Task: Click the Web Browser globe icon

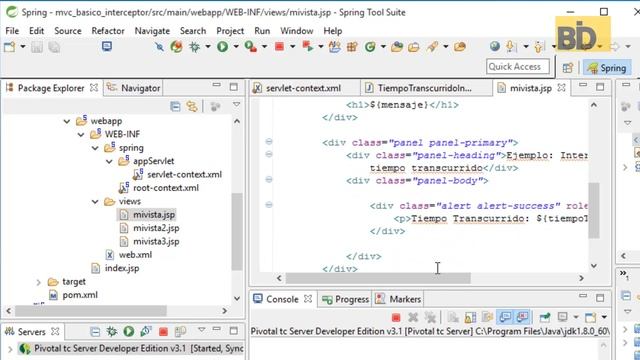Action: (x=495, y=47)
